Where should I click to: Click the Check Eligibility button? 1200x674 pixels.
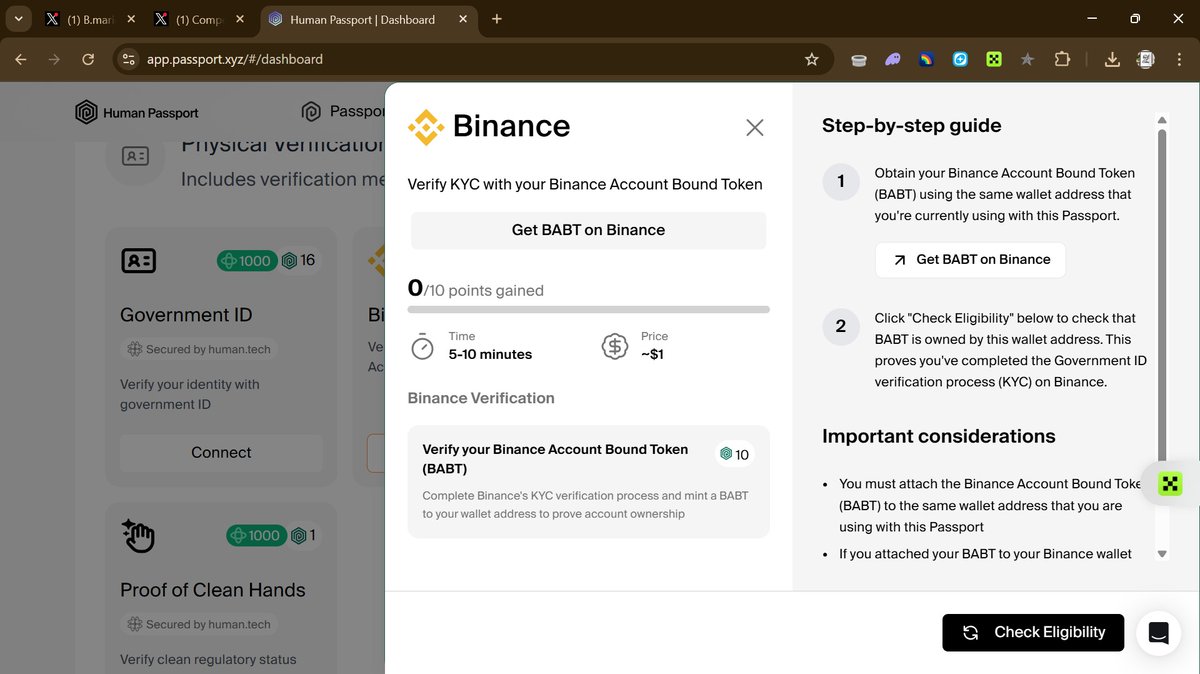(1033, 632)
